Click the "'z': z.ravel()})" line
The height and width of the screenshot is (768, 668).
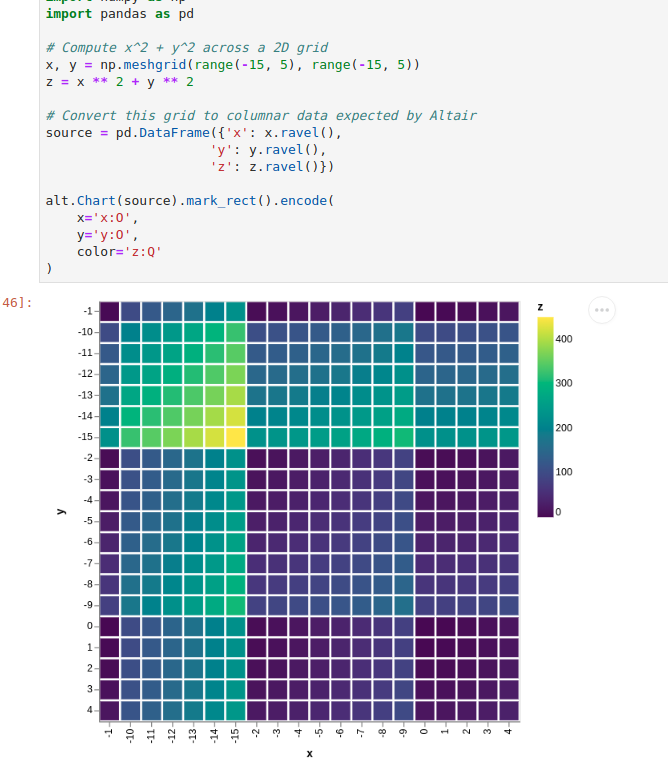(272, 167)
